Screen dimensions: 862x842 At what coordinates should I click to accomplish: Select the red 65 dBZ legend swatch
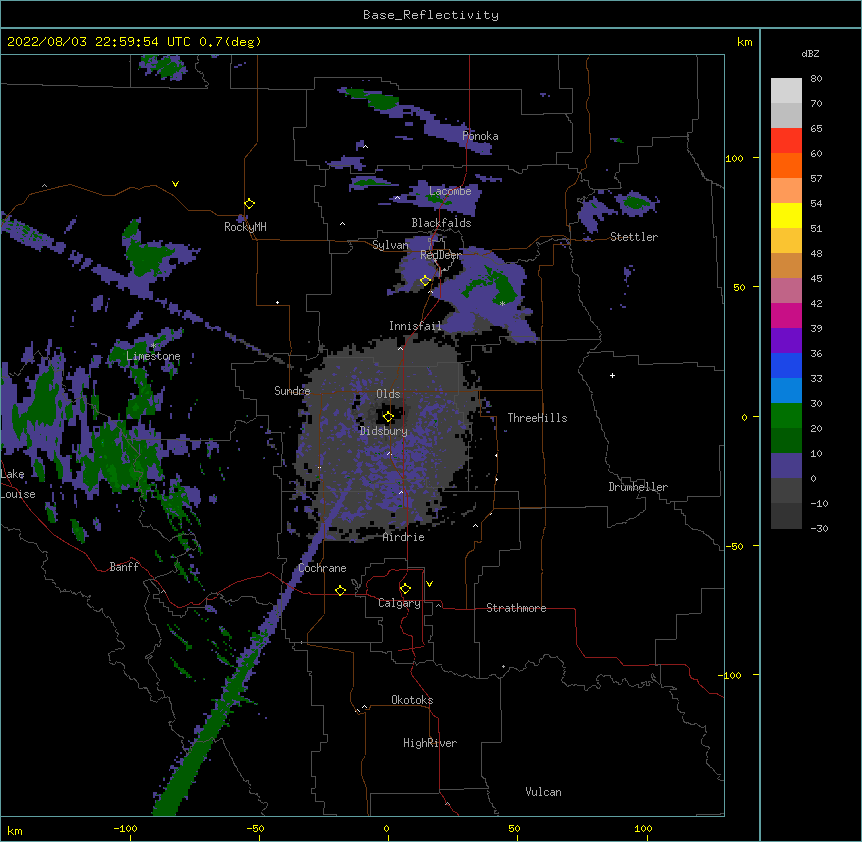click(x=786, y=141)
